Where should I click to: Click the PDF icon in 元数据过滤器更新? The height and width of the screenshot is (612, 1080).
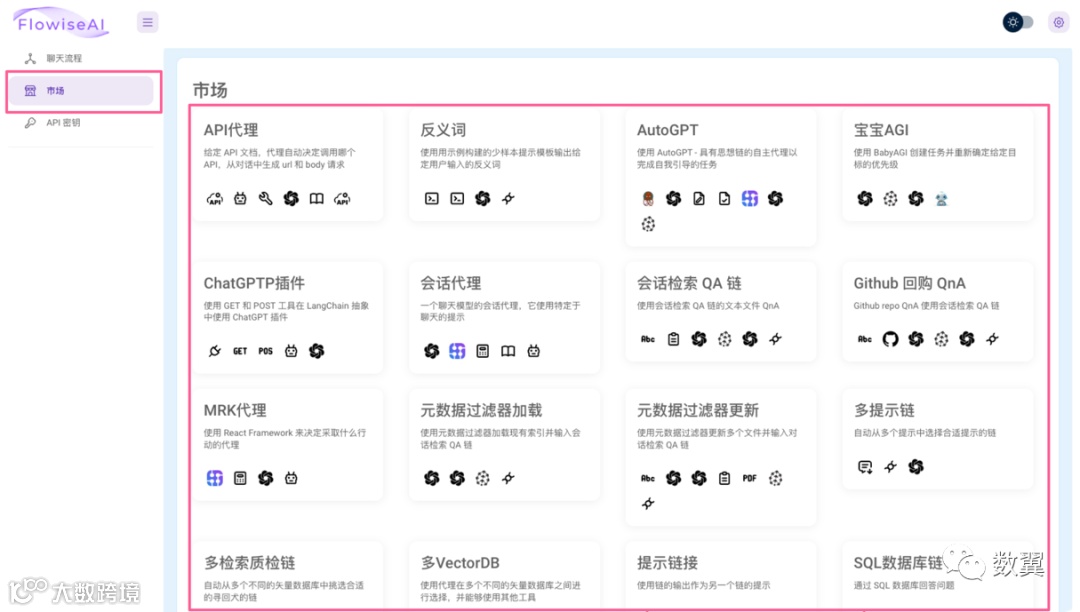[x=750, y=478]
